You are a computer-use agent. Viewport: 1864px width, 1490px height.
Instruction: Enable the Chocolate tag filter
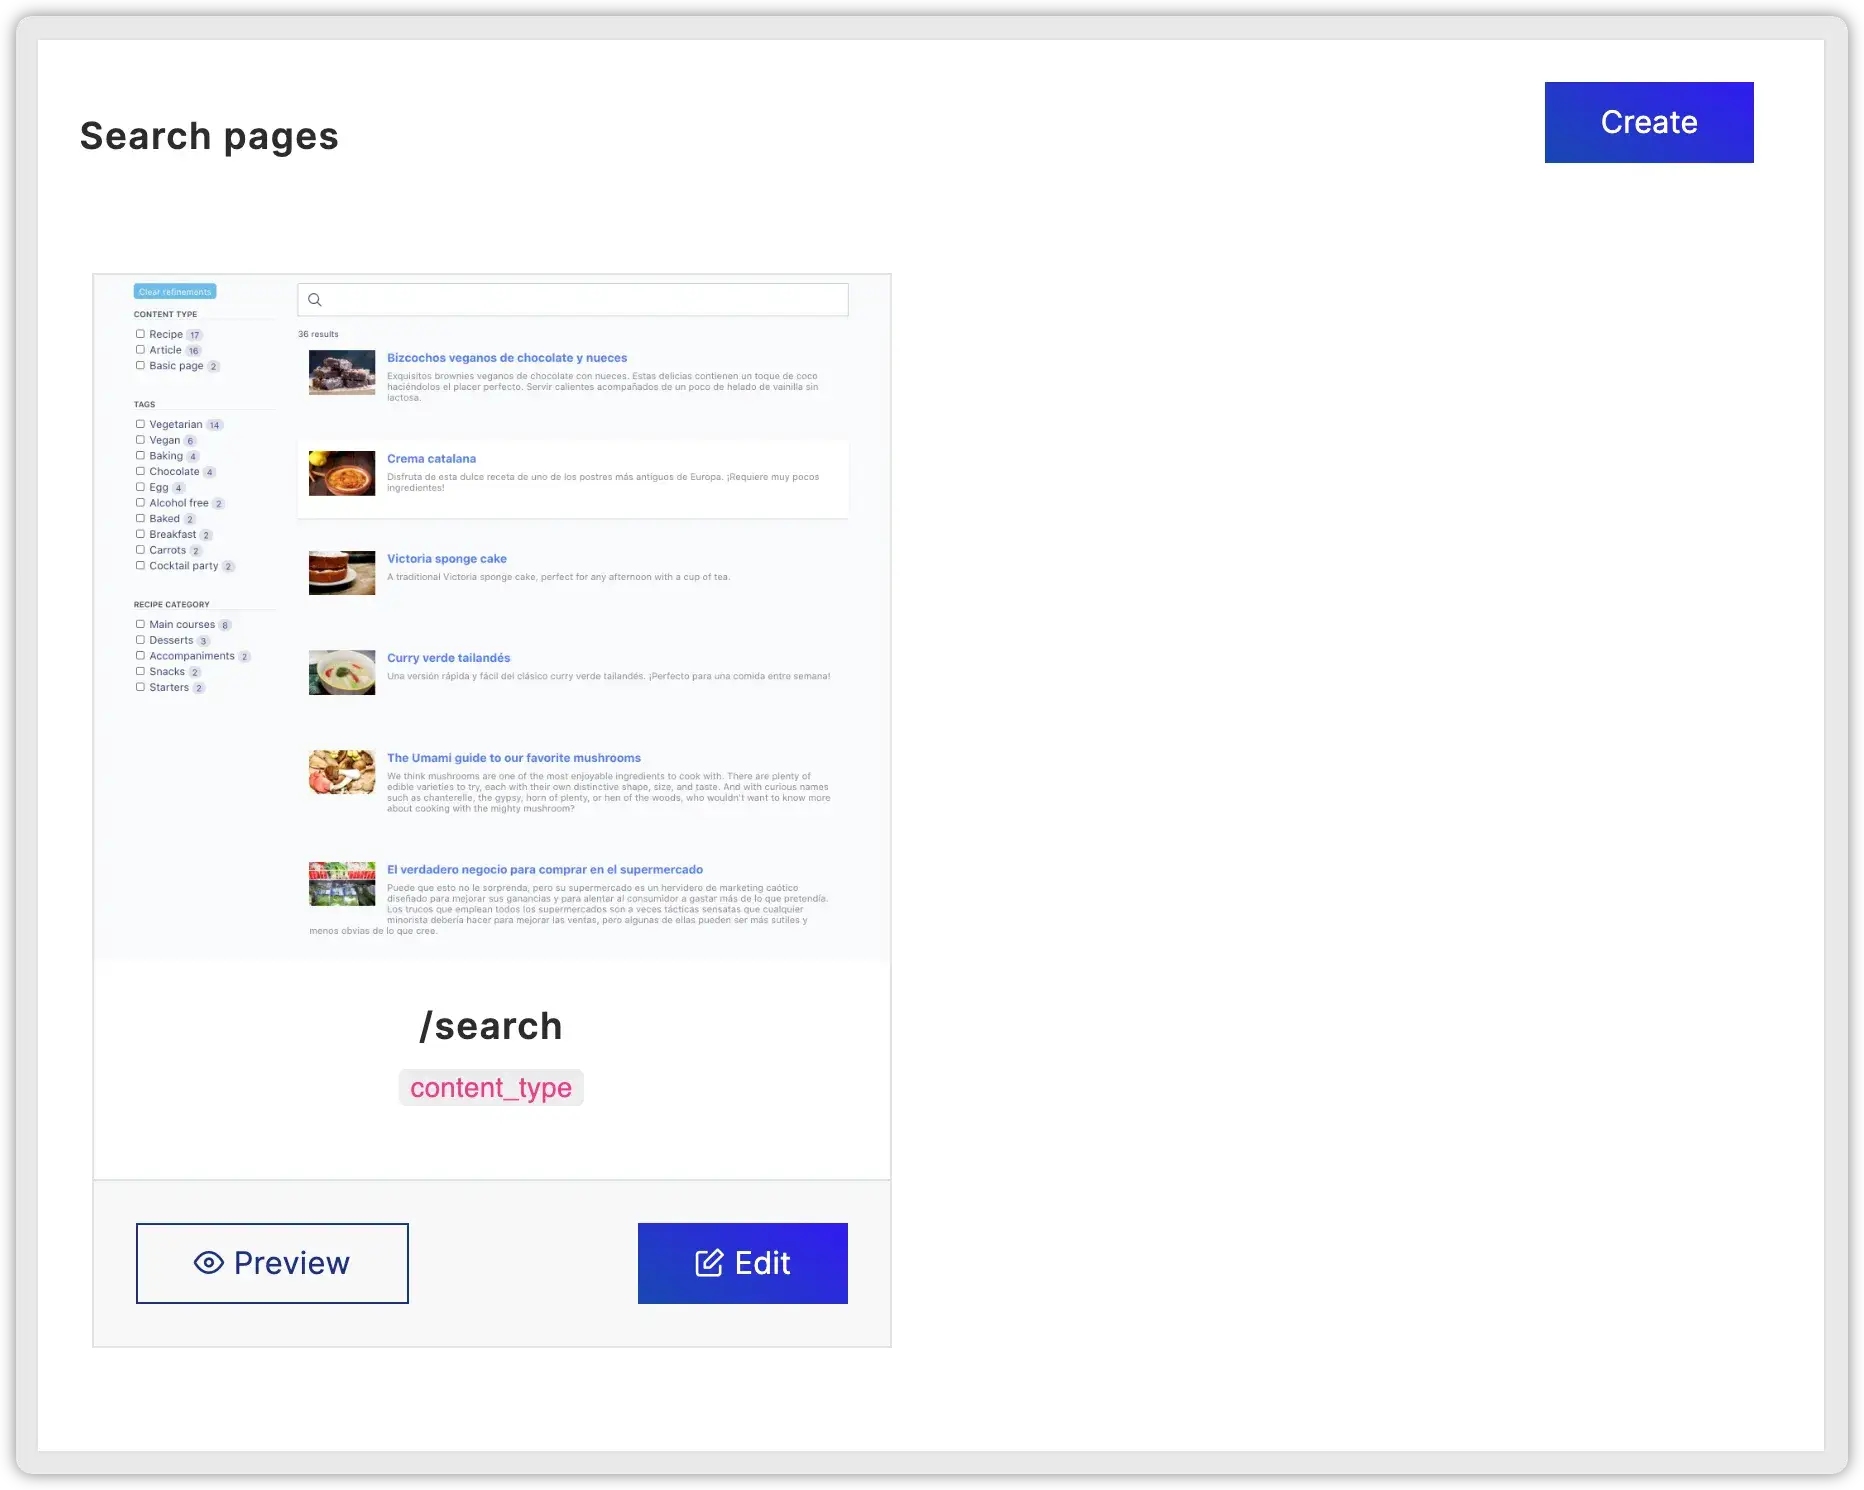[140, 471]
